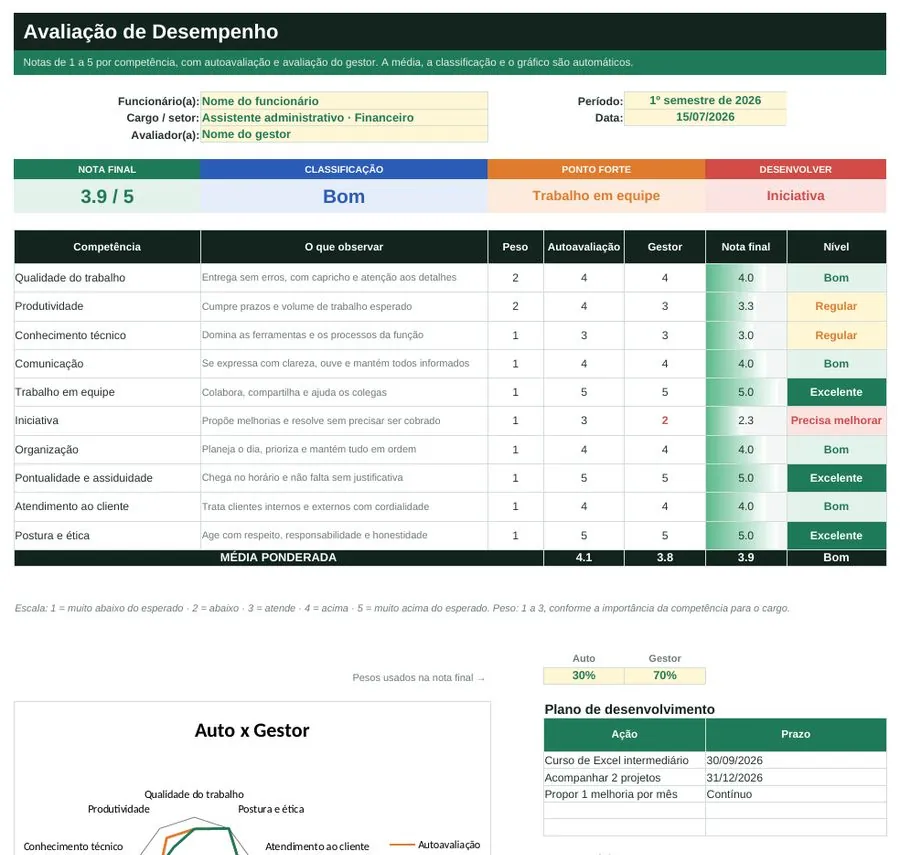Select the Nível column header
This screenshot has width=900, height=855.
coord(836,247)
